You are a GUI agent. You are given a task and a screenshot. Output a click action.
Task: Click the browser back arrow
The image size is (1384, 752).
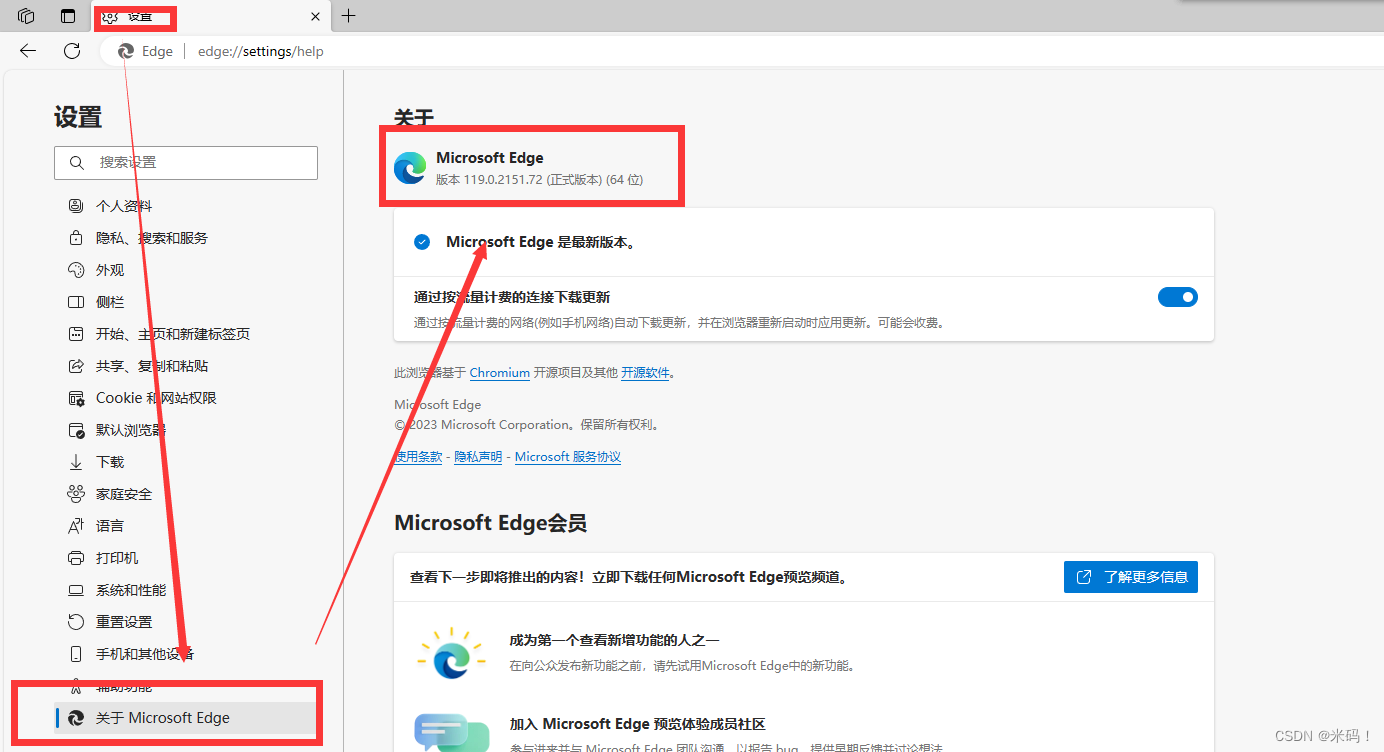[28, 51]
